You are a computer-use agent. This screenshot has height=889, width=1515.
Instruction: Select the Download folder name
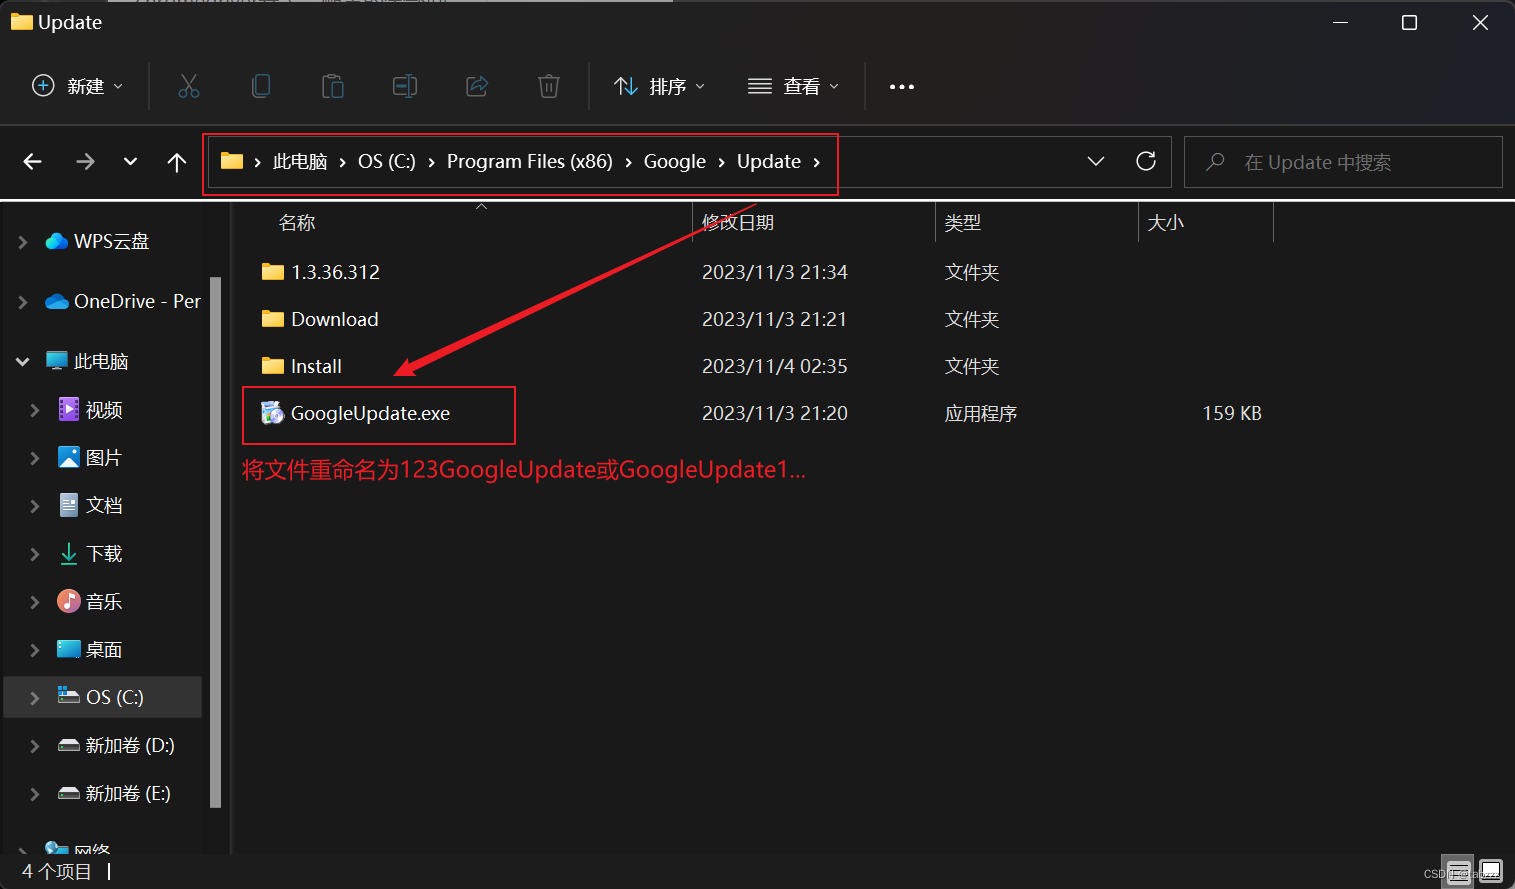pos(335,319)
